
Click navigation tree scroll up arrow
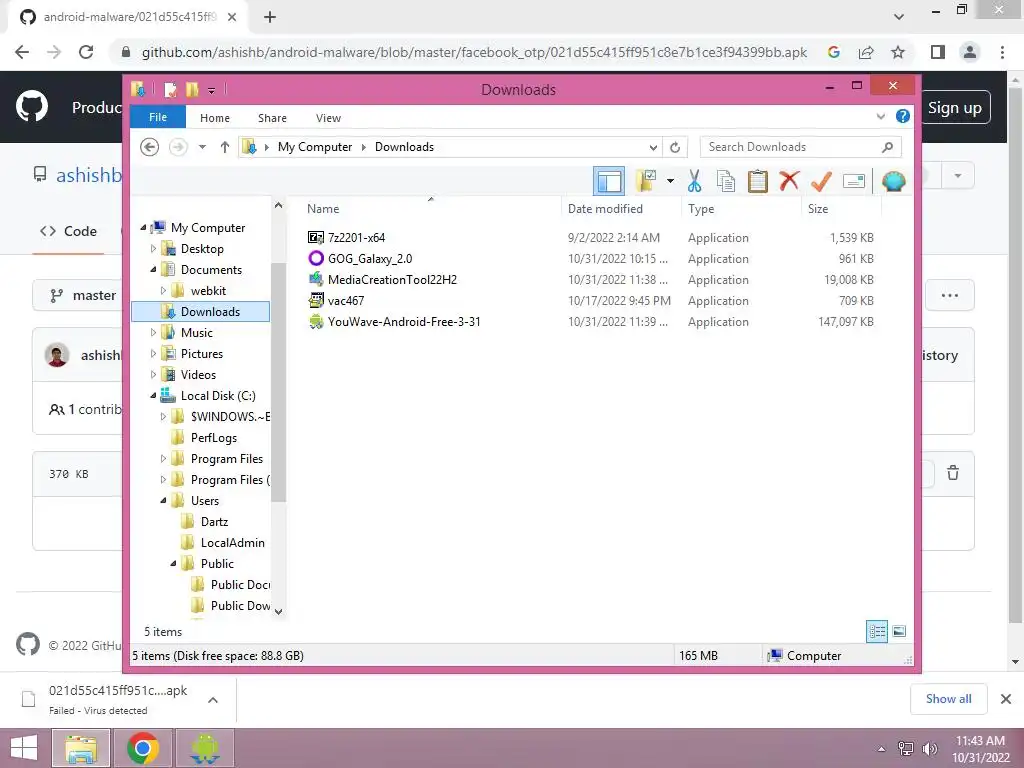pos(278,205)
